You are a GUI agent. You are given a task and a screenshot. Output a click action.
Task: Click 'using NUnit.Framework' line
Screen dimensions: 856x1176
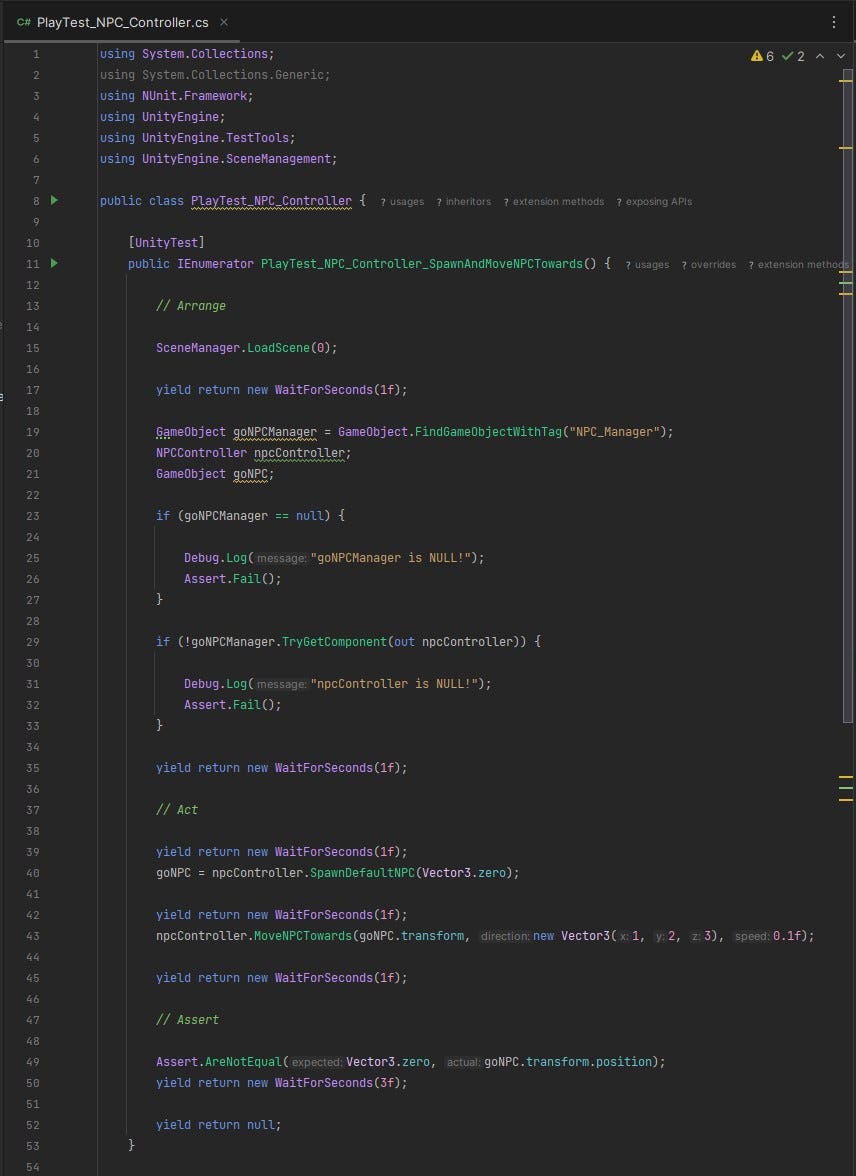176,96
